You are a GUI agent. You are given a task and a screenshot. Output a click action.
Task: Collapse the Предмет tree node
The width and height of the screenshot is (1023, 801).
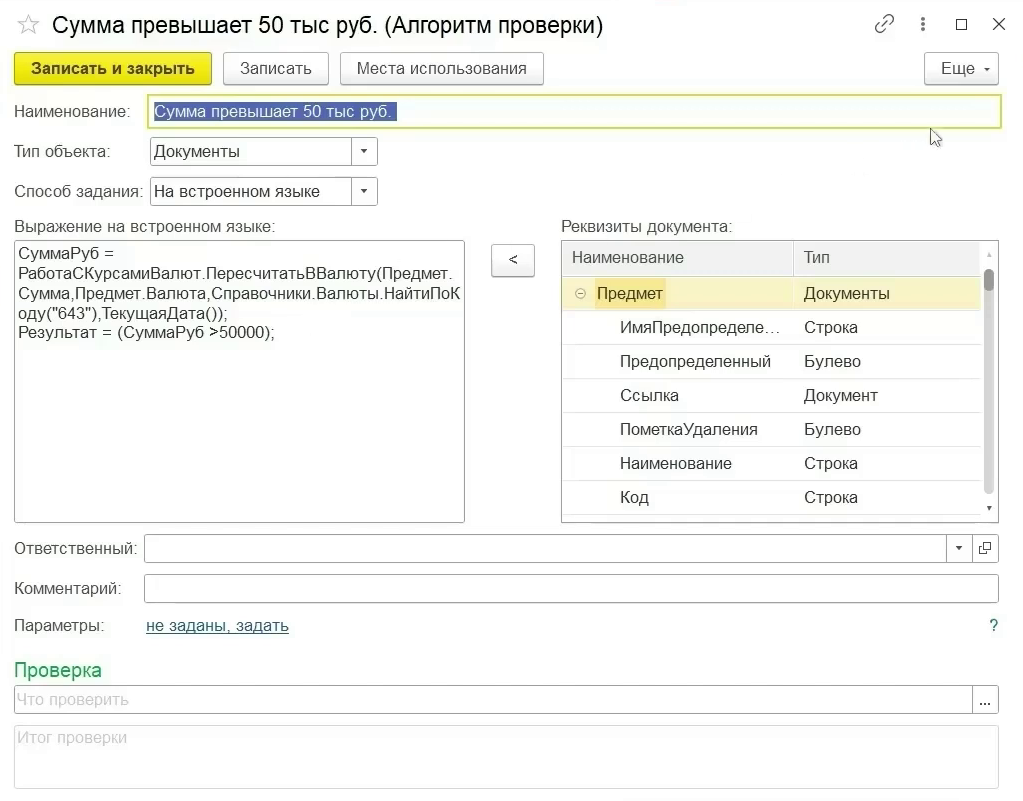tap(581, 294)
